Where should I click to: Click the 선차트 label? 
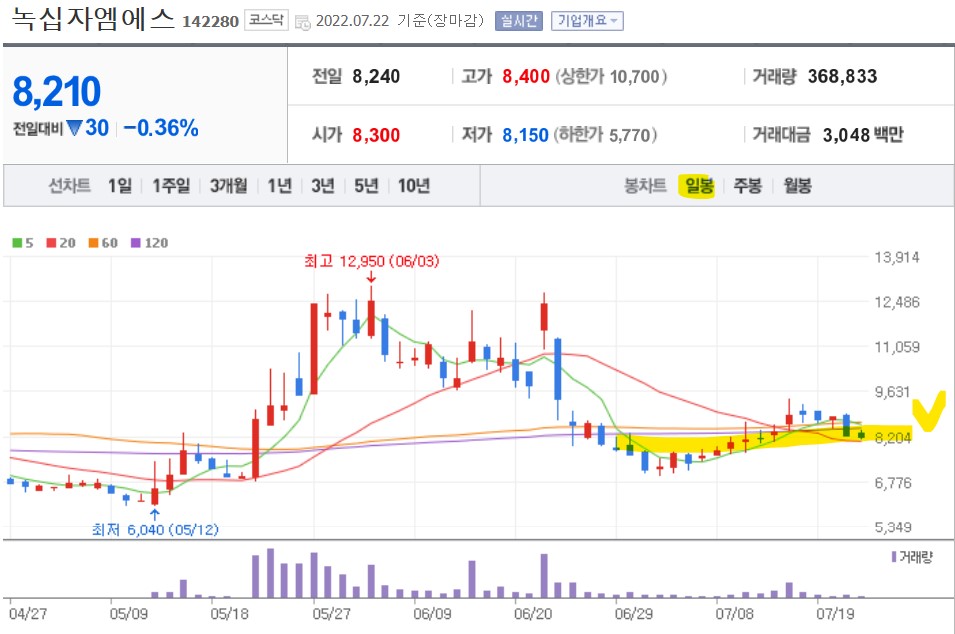(69, 185)
